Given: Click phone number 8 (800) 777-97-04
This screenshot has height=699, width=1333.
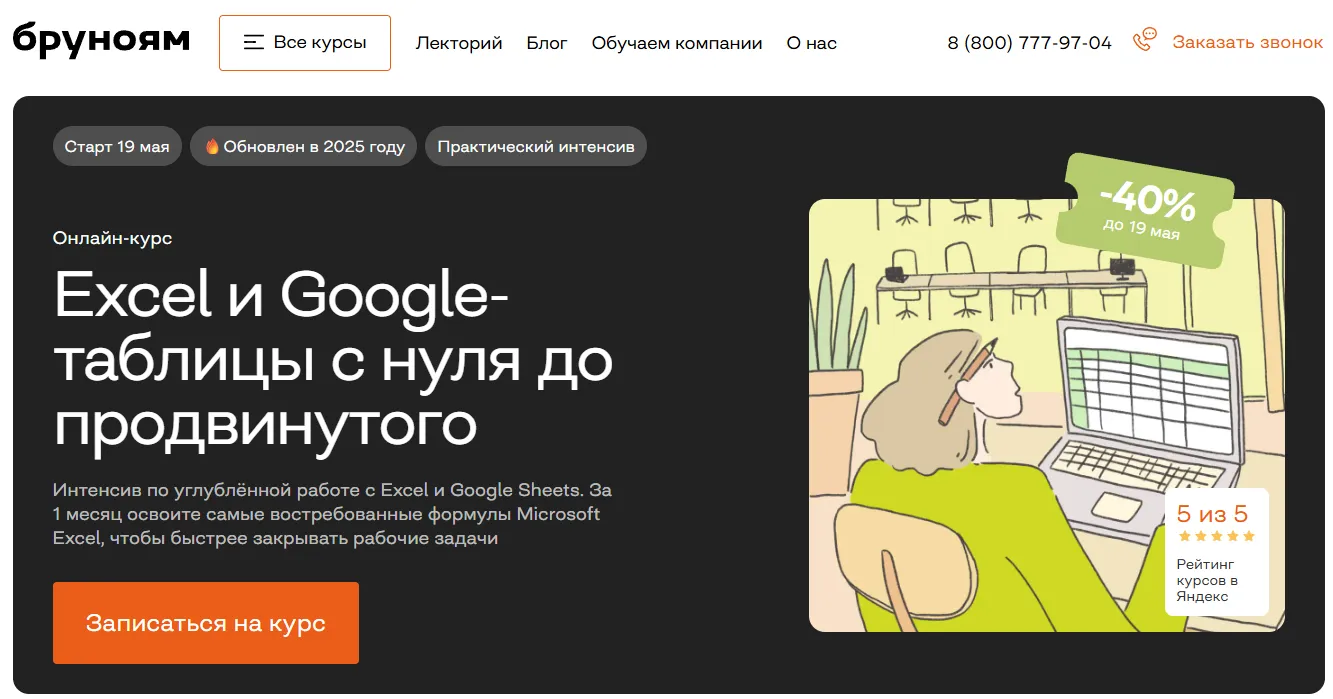Looking at the screenshot, I should click(1029, 43).
